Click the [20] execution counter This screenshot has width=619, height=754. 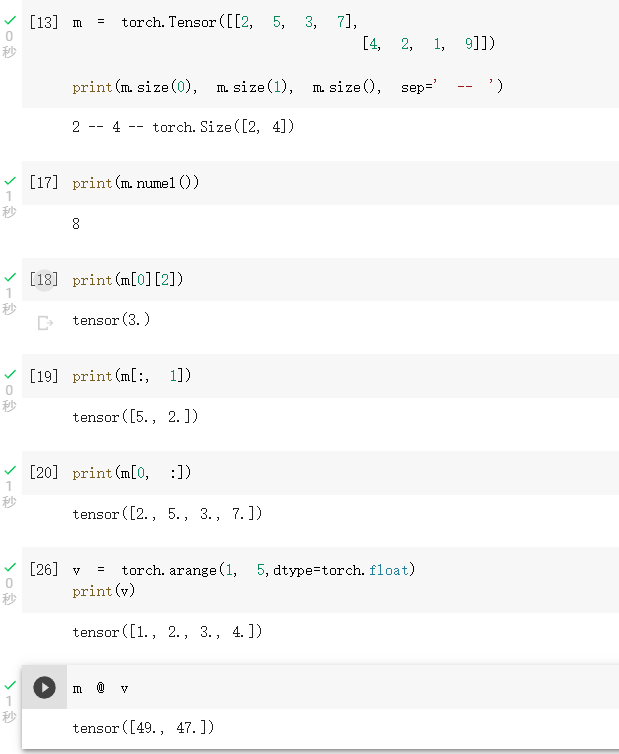tap(44, 473)
